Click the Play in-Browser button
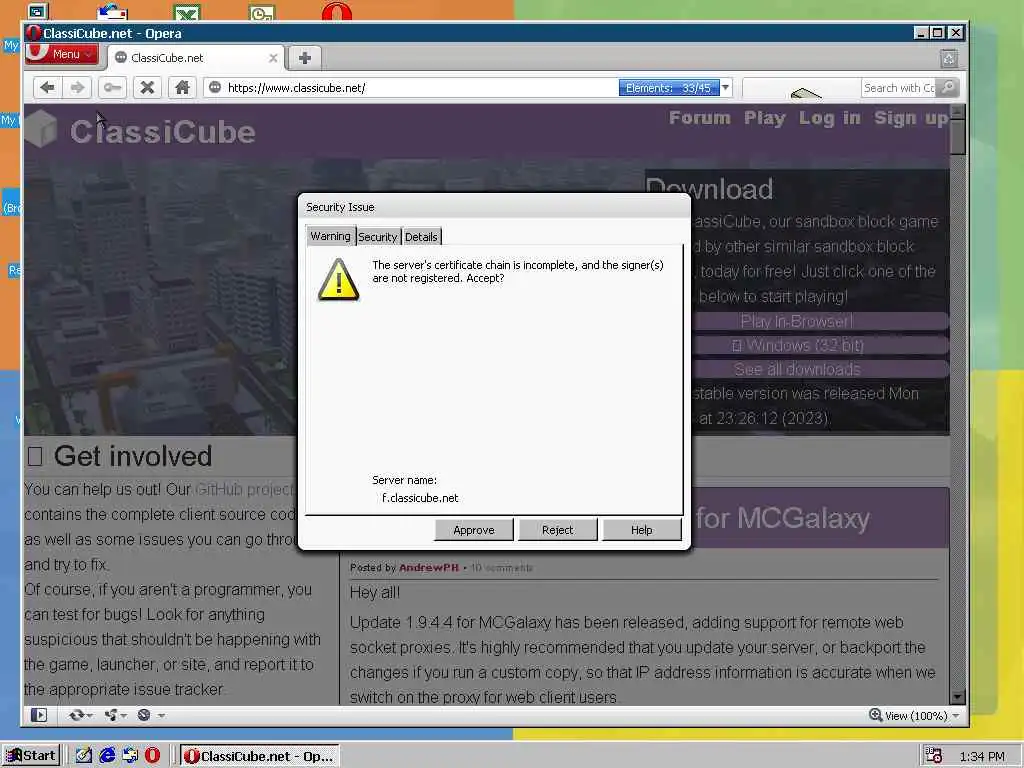Screen dimensions: 1024x768 [x=797, y=321]
